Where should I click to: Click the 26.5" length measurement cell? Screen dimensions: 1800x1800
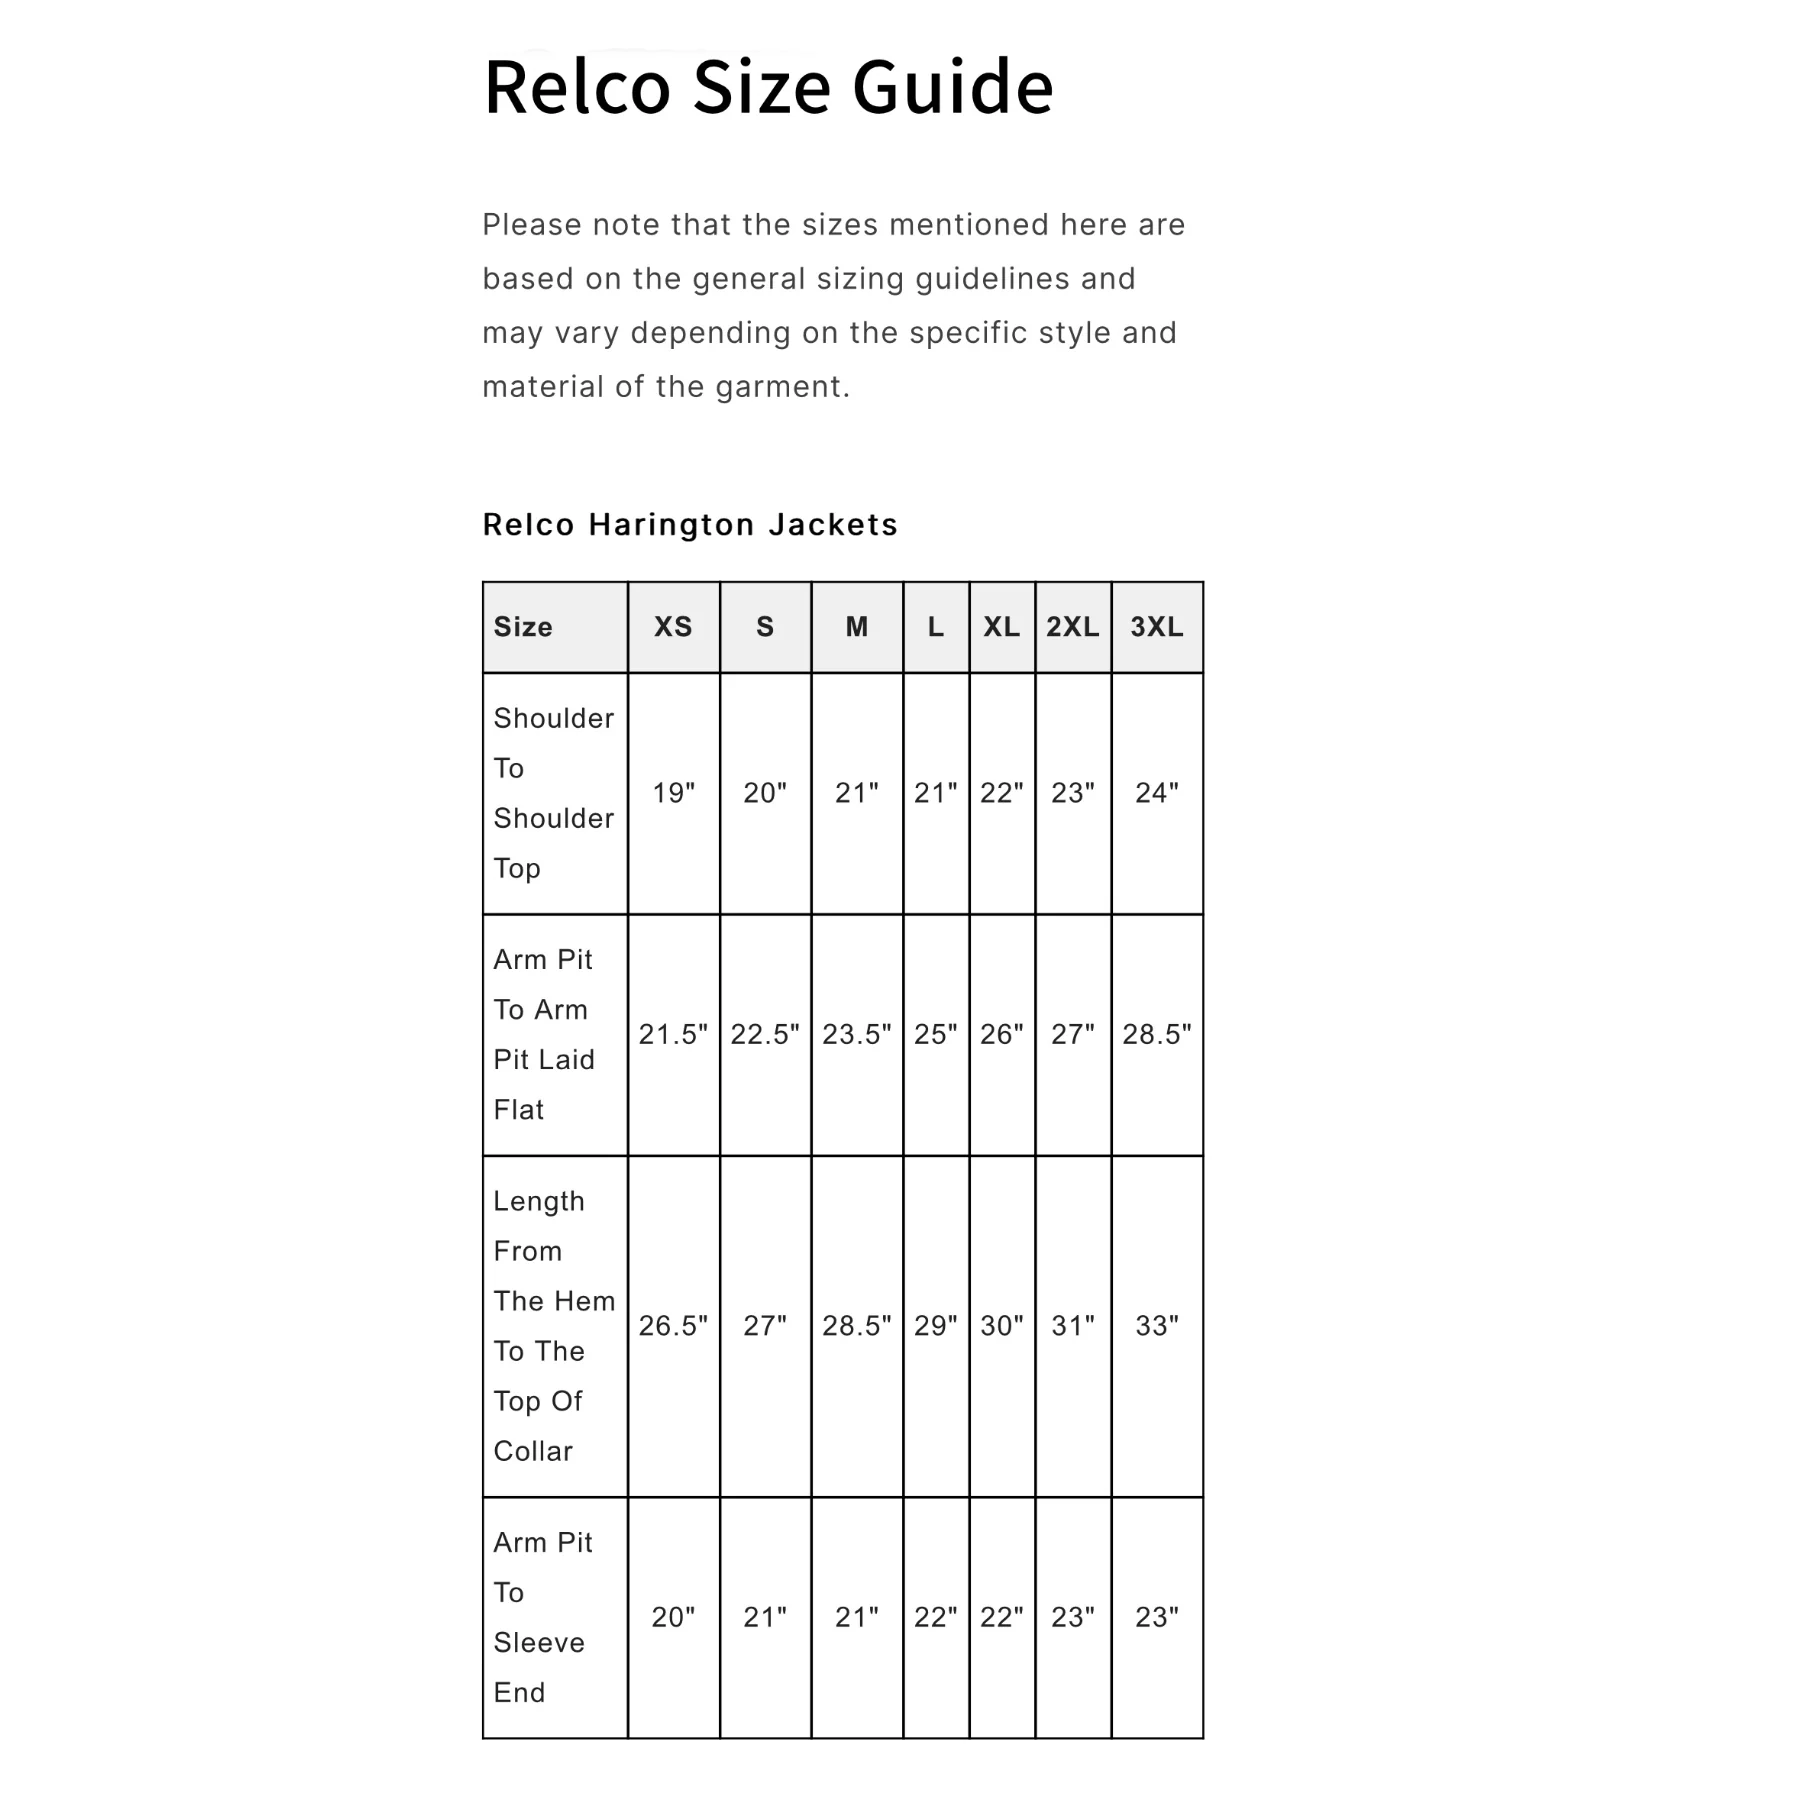point(673,1326)
